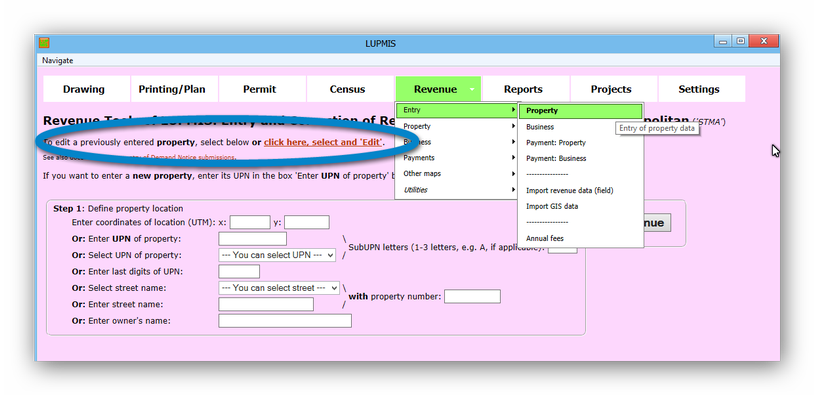This screenshot has height=395, width=814.
Task: Select Annual fees entry
Action: [x=580, y=238]
